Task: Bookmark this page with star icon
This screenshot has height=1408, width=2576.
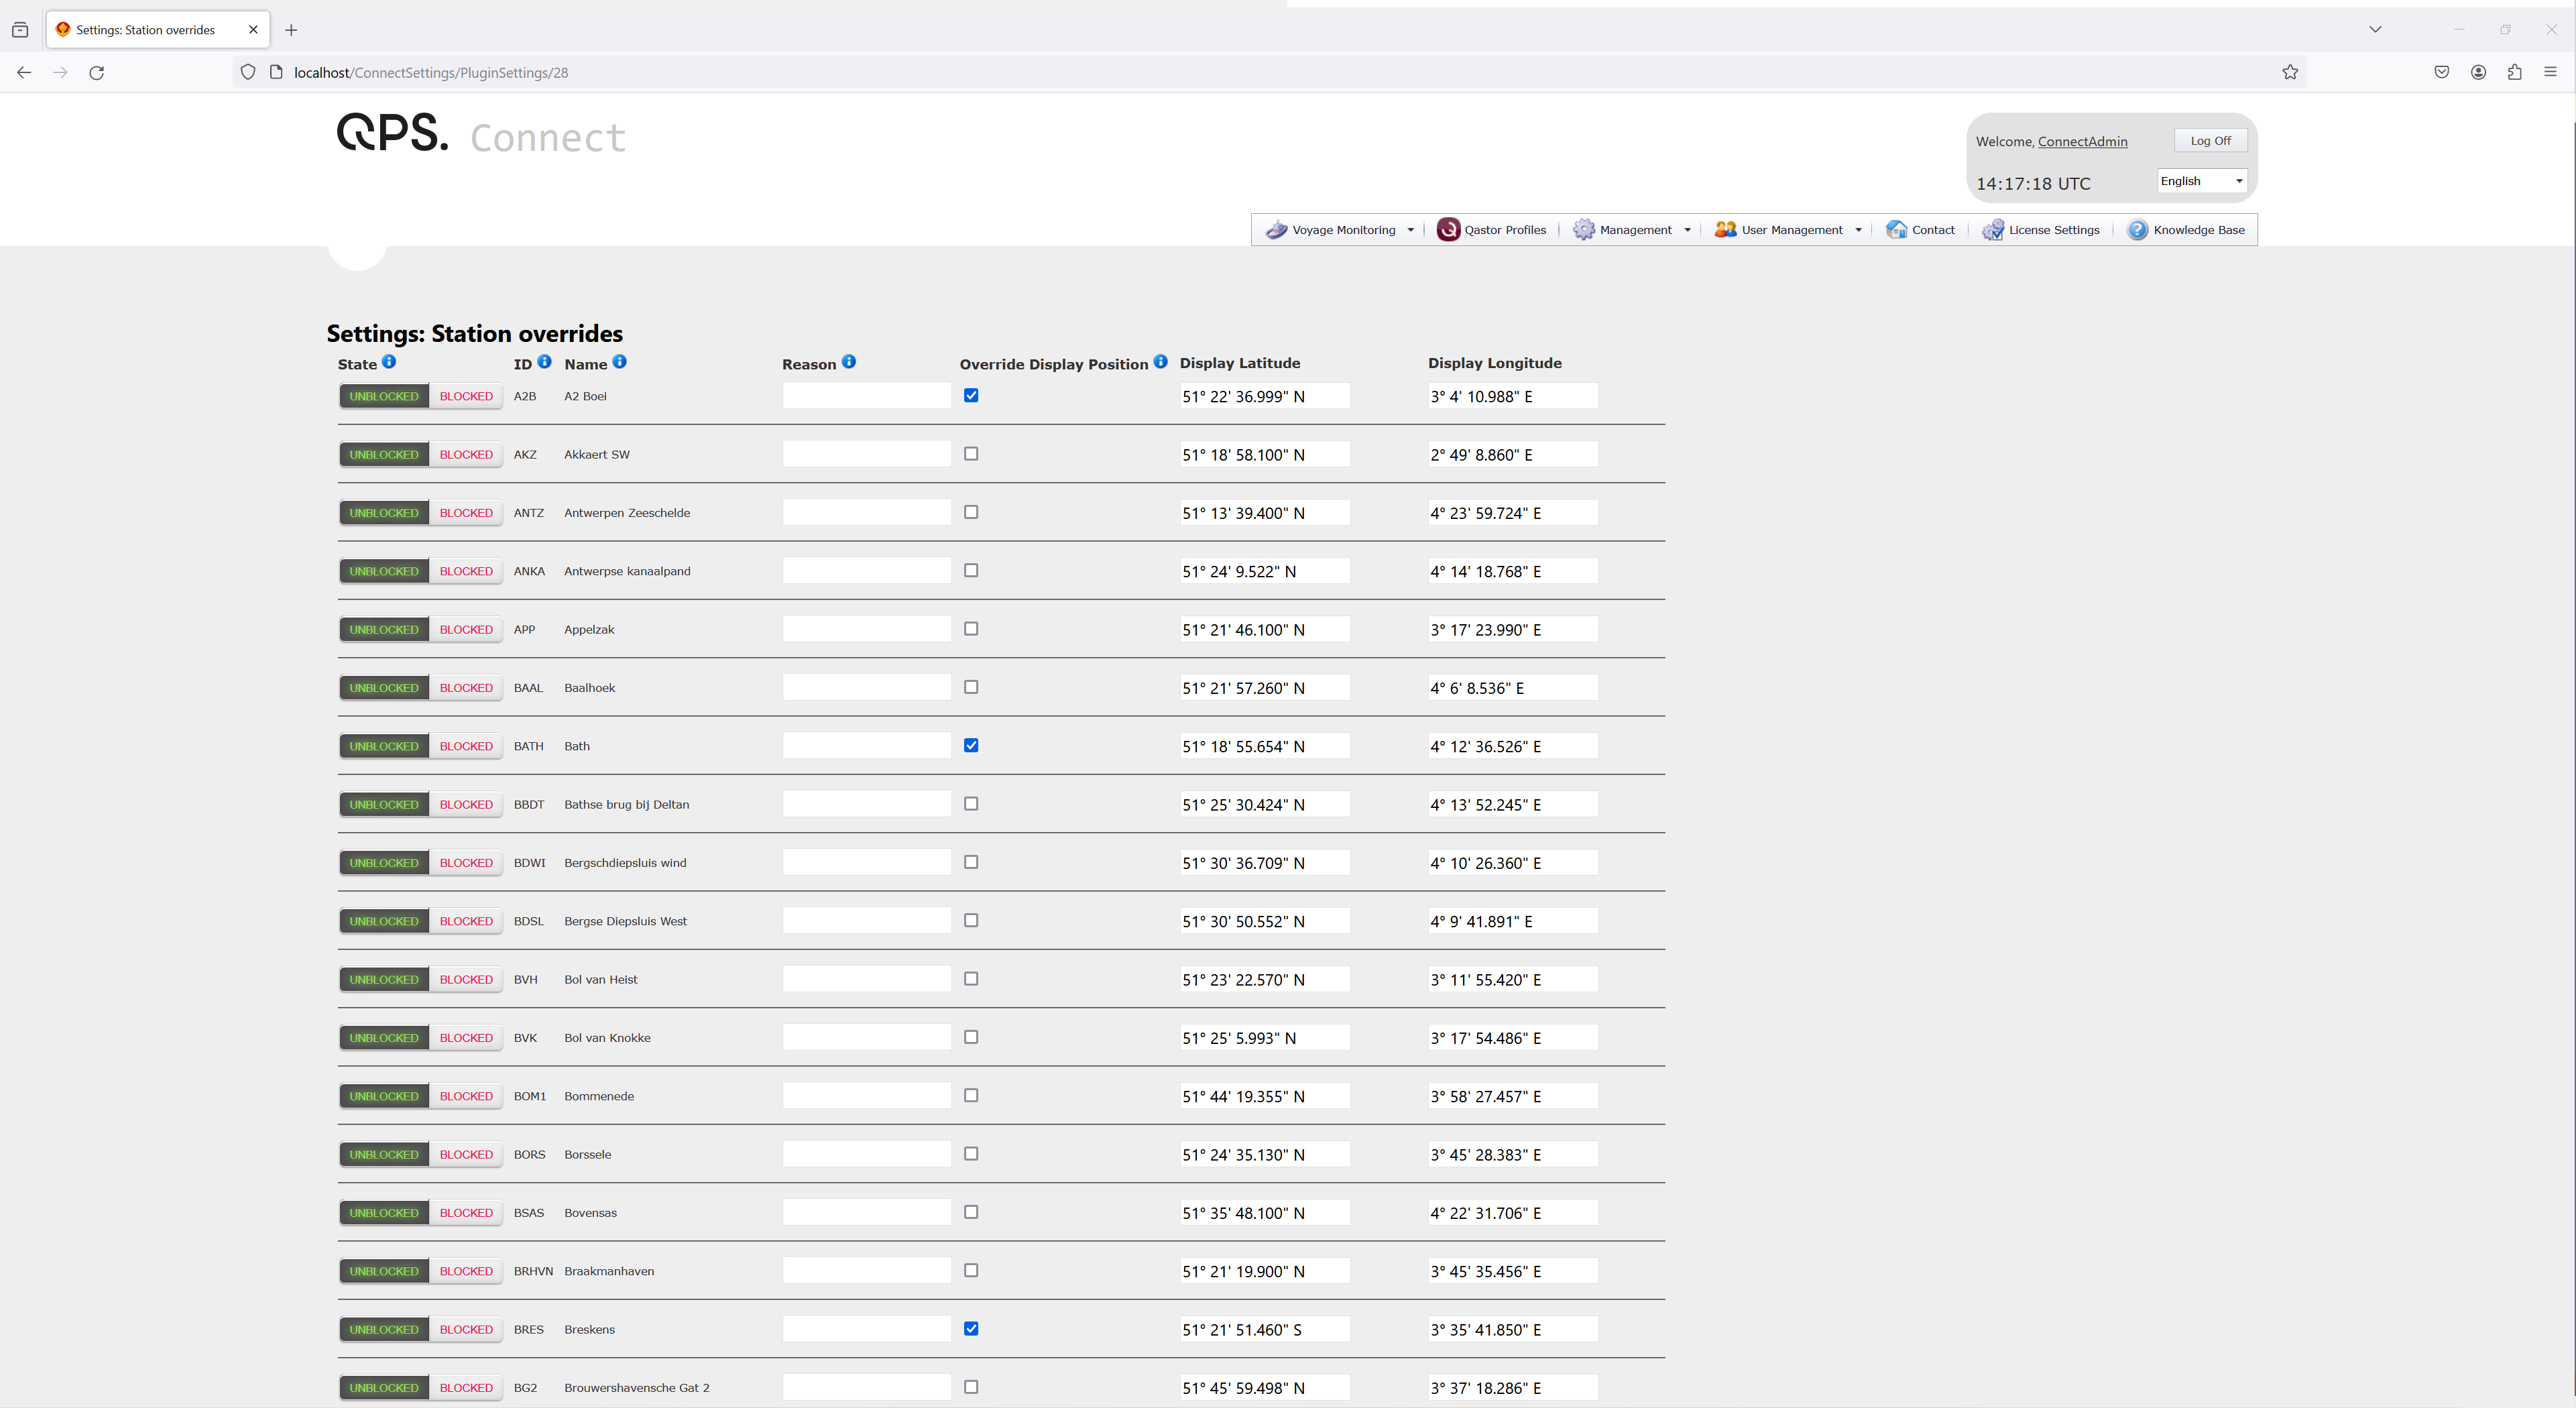Action: (x=2290, y=72)
